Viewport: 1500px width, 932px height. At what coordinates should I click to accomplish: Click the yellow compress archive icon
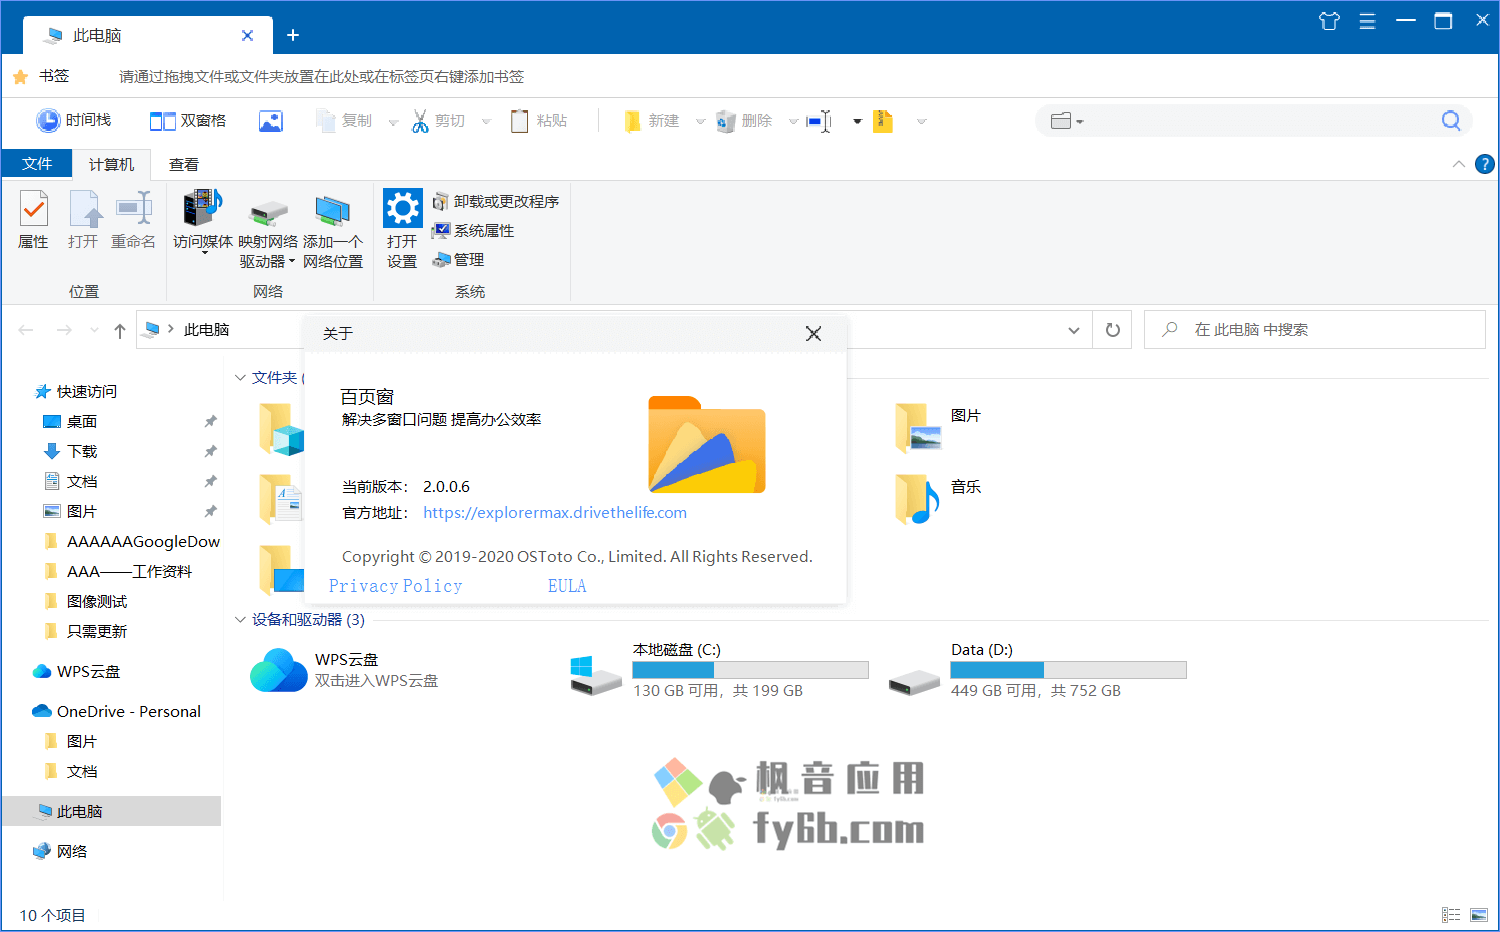883,121
